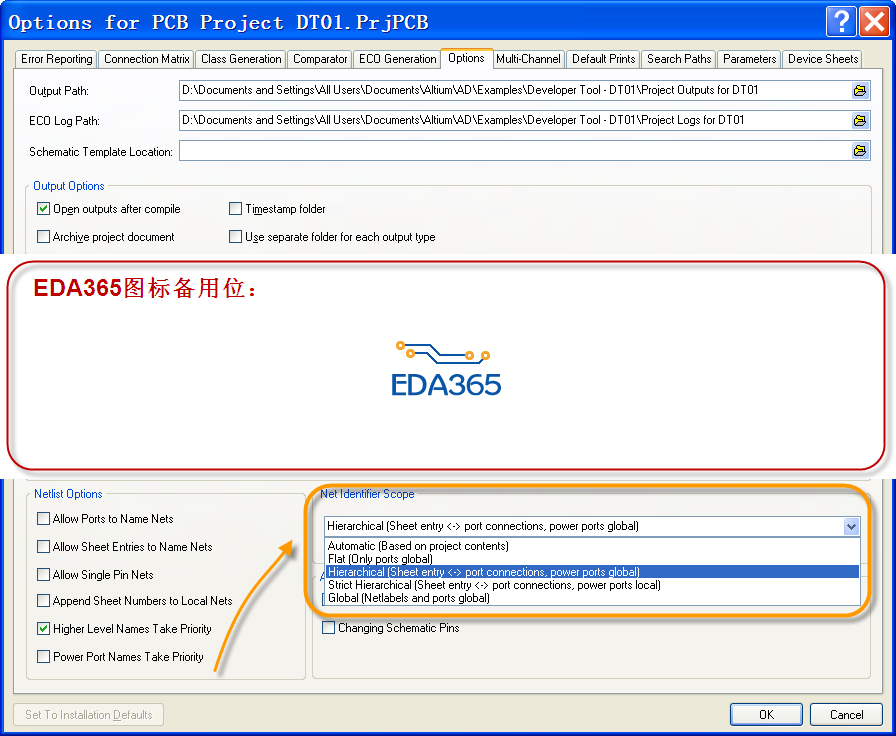Switch to Default Prints tab
The width and height of the screenshot is (896, 736).
click(603, 59)
